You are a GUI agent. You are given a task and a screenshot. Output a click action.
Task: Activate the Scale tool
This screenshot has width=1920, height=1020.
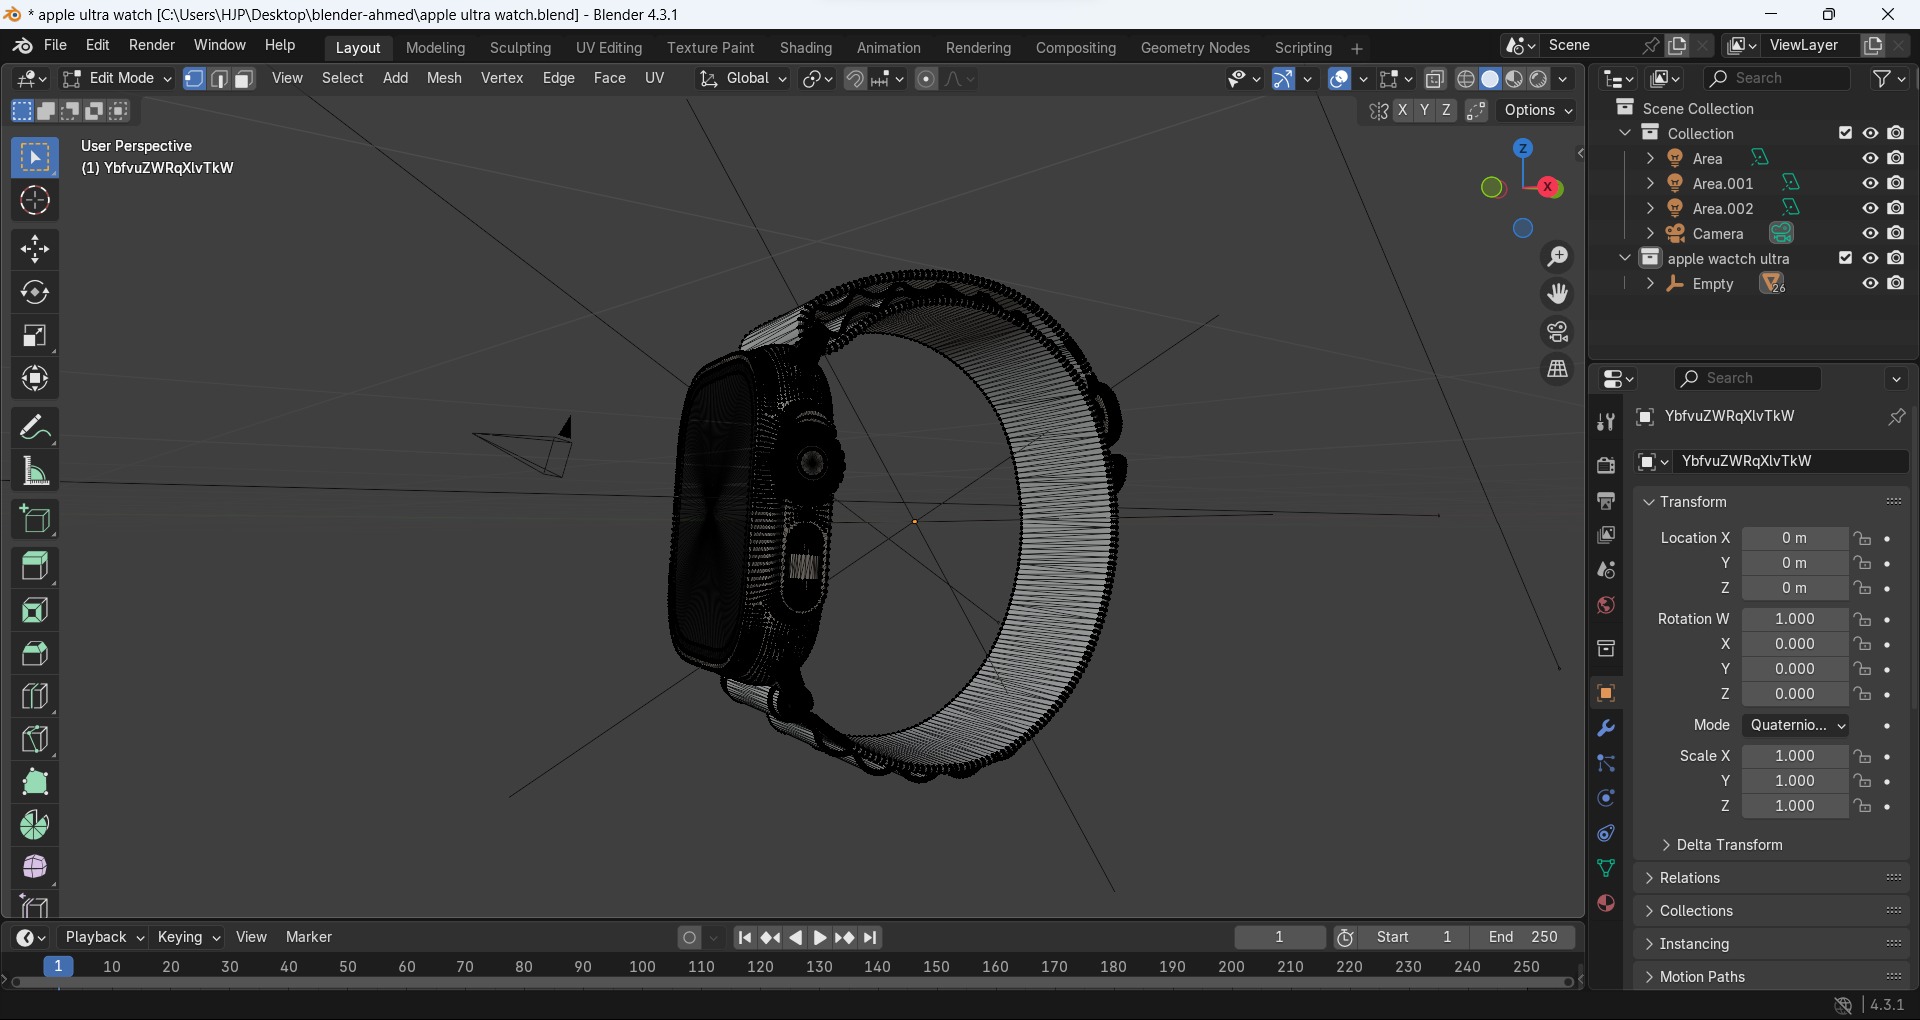coord(35,336)
